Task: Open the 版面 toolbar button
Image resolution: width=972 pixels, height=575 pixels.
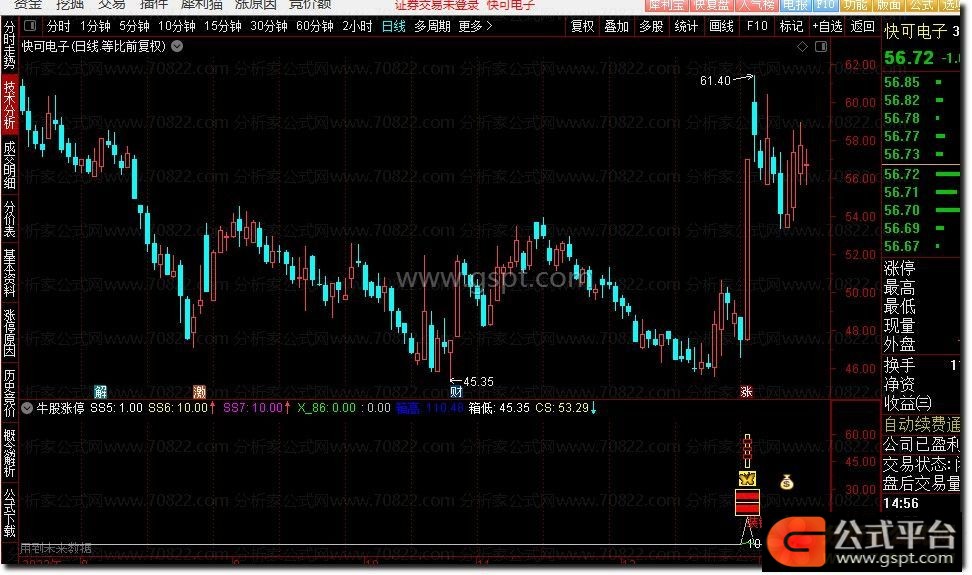Action: [x=888, y=5]
